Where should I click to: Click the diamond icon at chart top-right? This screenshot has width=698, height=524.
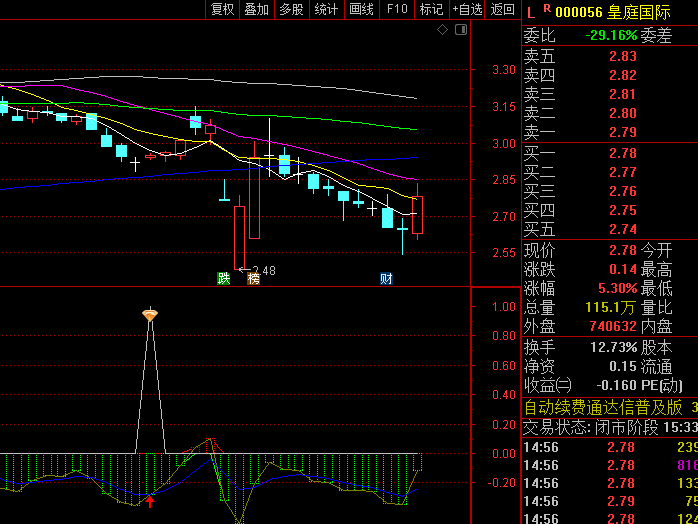(443, 30)
